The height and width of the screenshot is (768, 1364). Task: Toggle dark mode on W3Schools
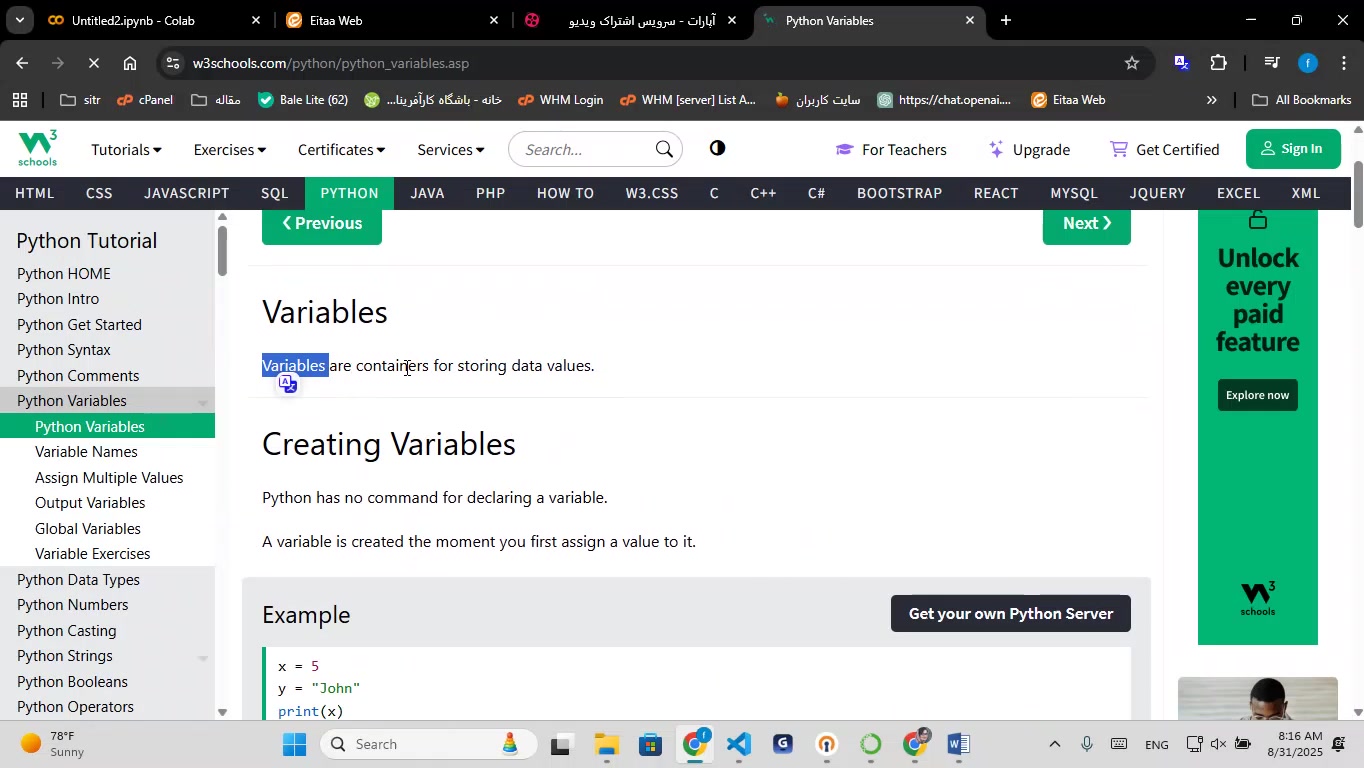pyautogui.click(x=717, y=149)
